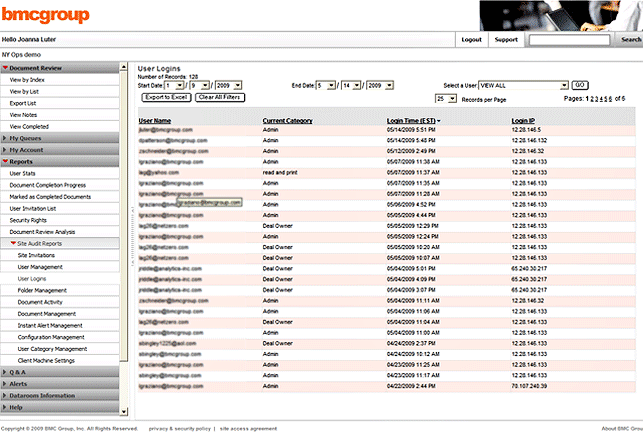
Task: Click Clear All Filters button
Action: coord(220,97)
